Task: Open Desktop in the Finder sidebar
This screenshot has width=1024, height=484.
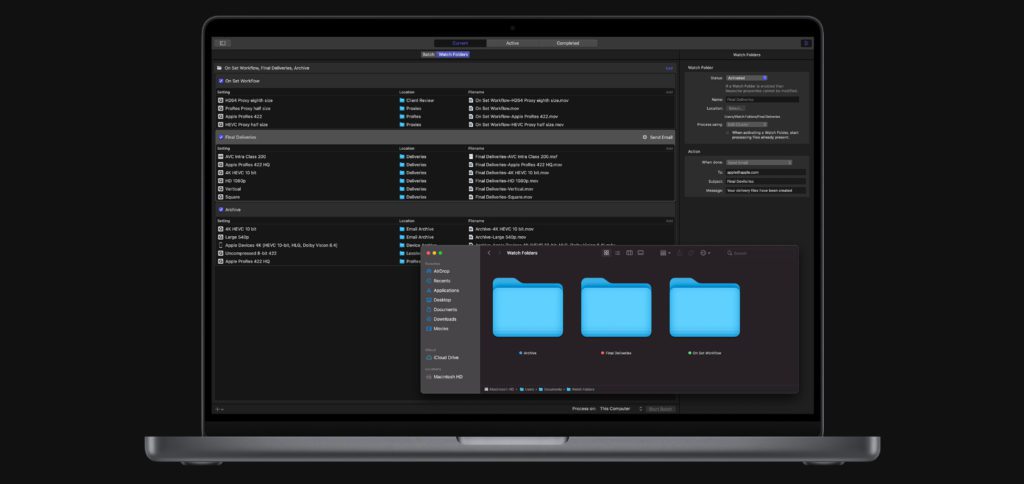Action: pos(438,300)
